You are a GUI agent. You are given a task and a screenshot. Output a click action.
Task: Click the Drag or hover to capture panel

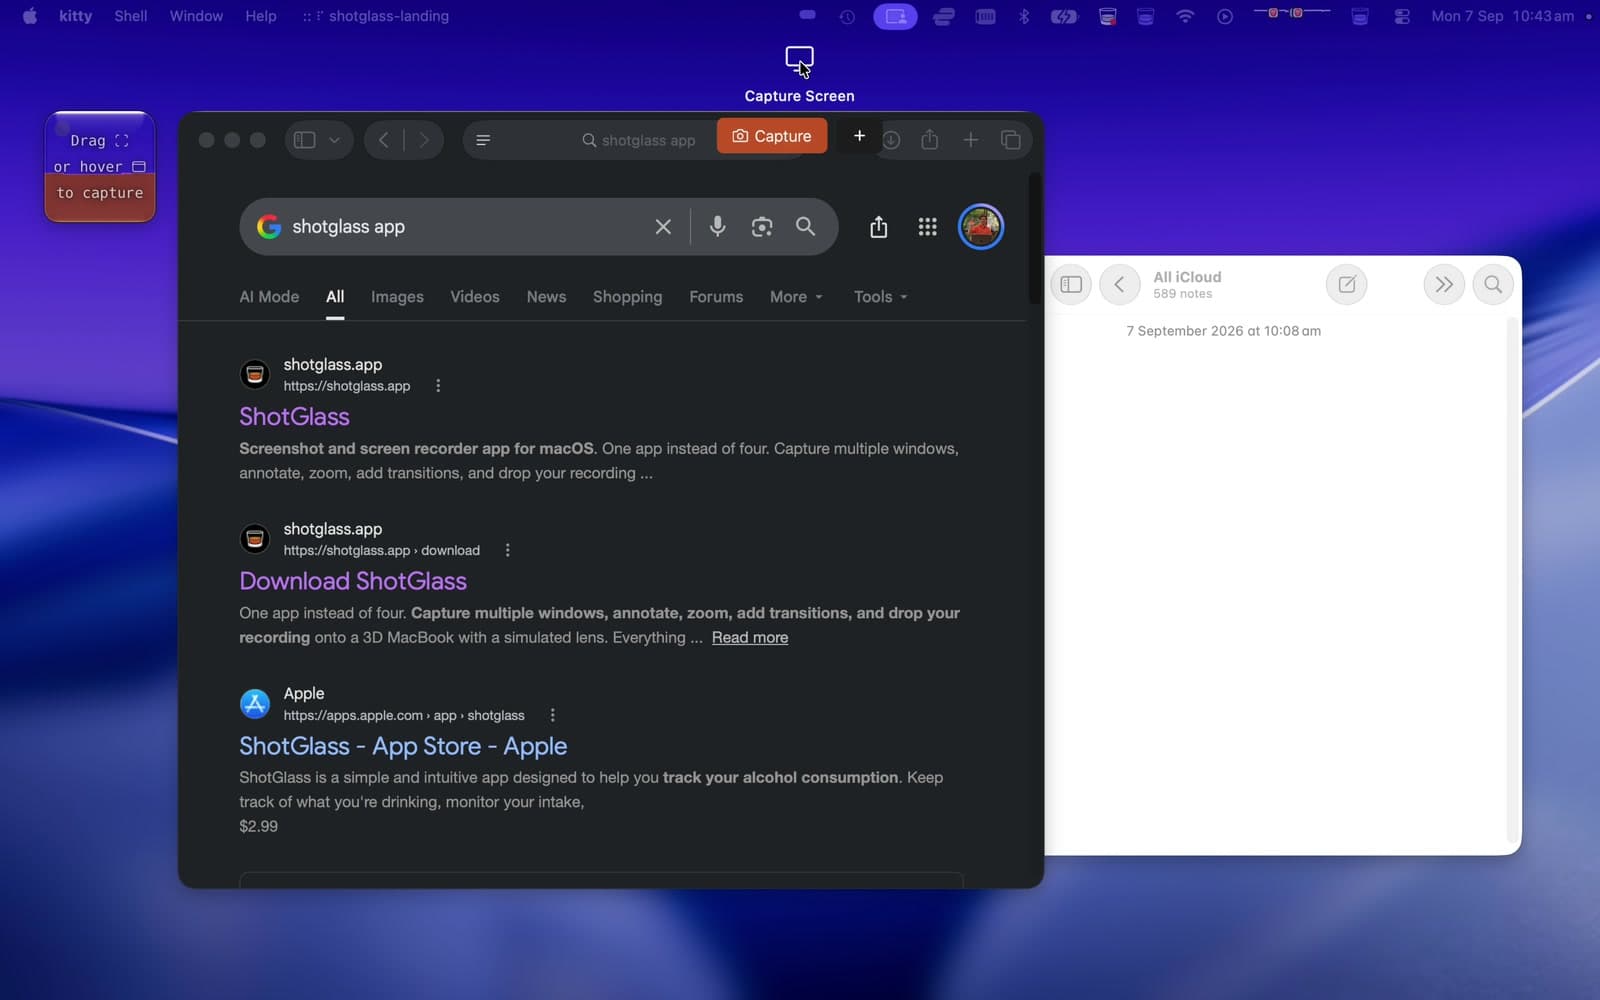coord(100,167)
